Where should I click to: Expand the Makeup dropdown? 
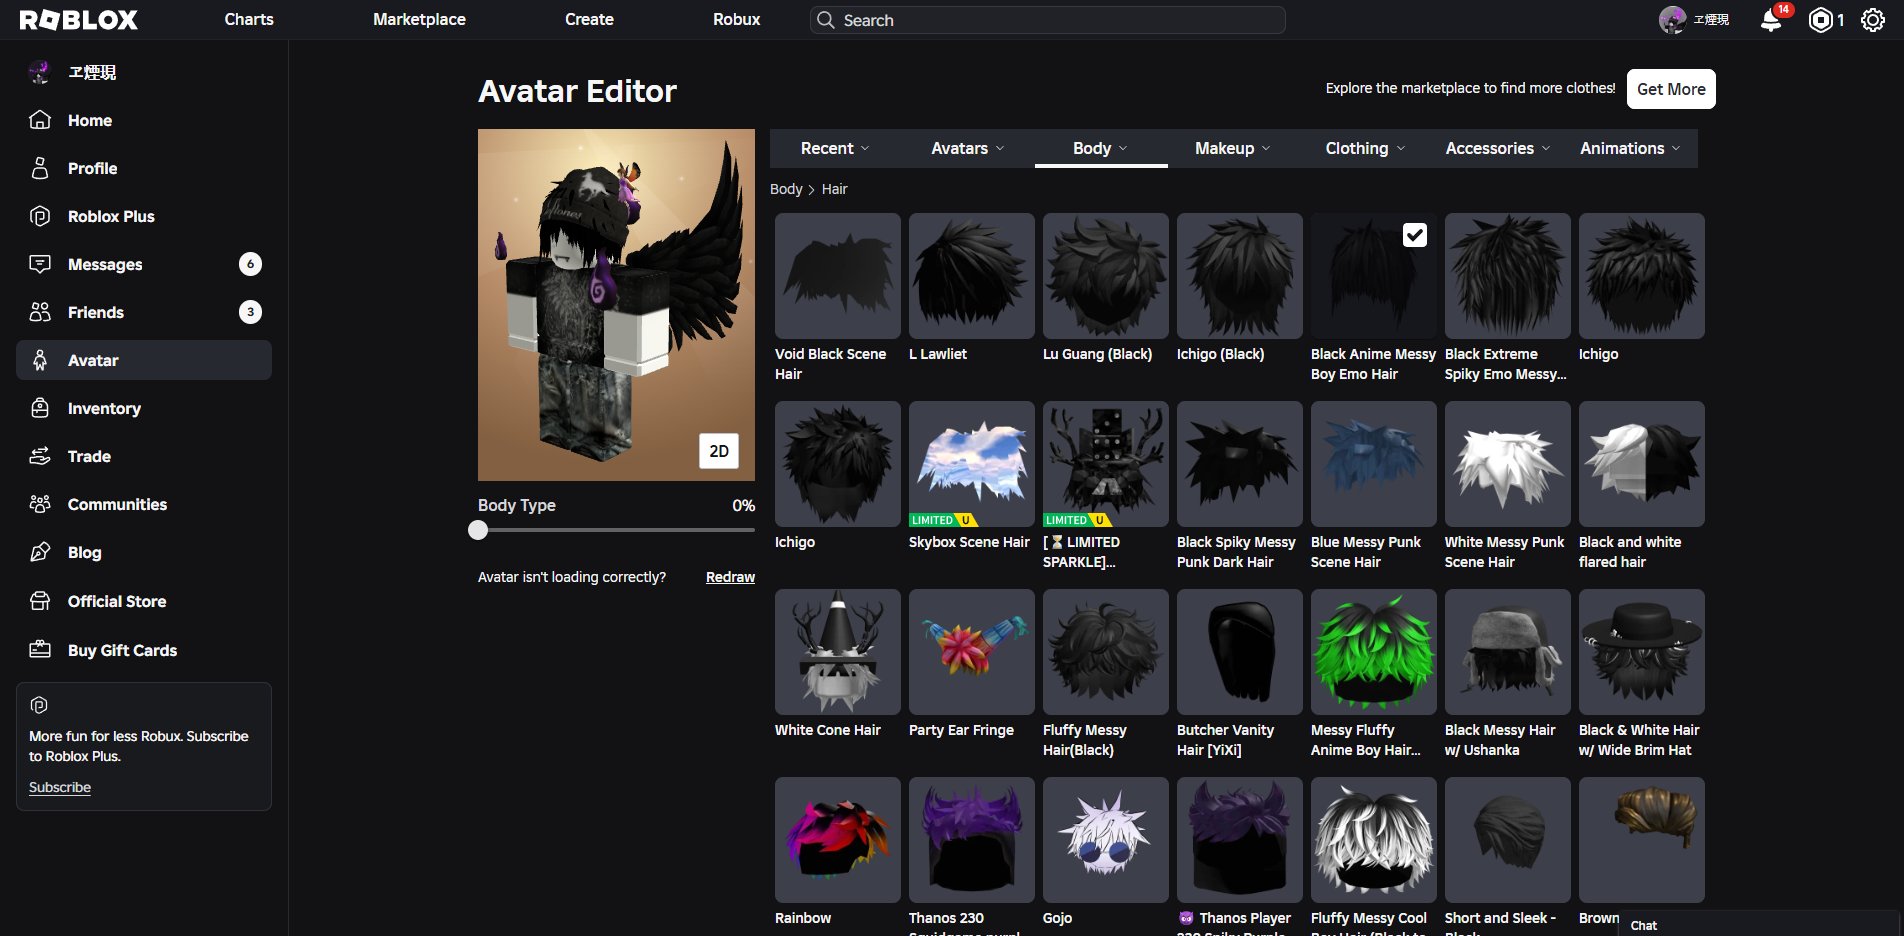point(1233,148)
